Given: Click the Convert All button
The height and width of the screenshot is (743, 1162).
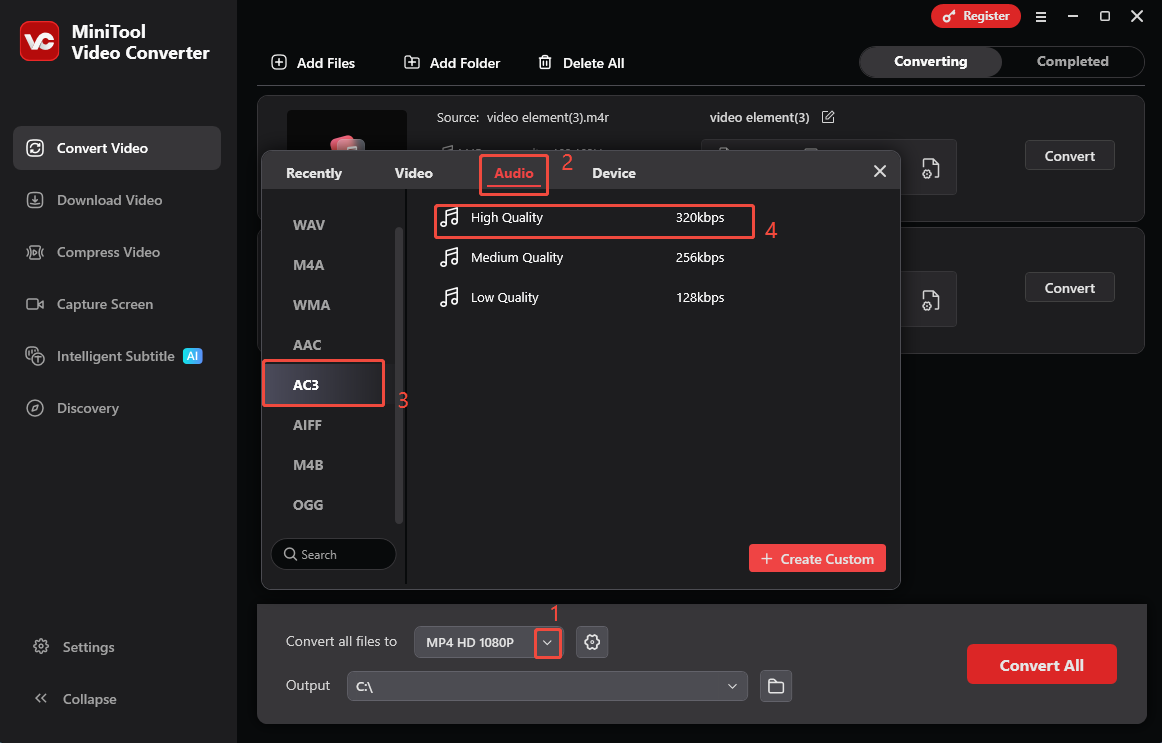Looking at the screenshot, I should point(1041,664).
